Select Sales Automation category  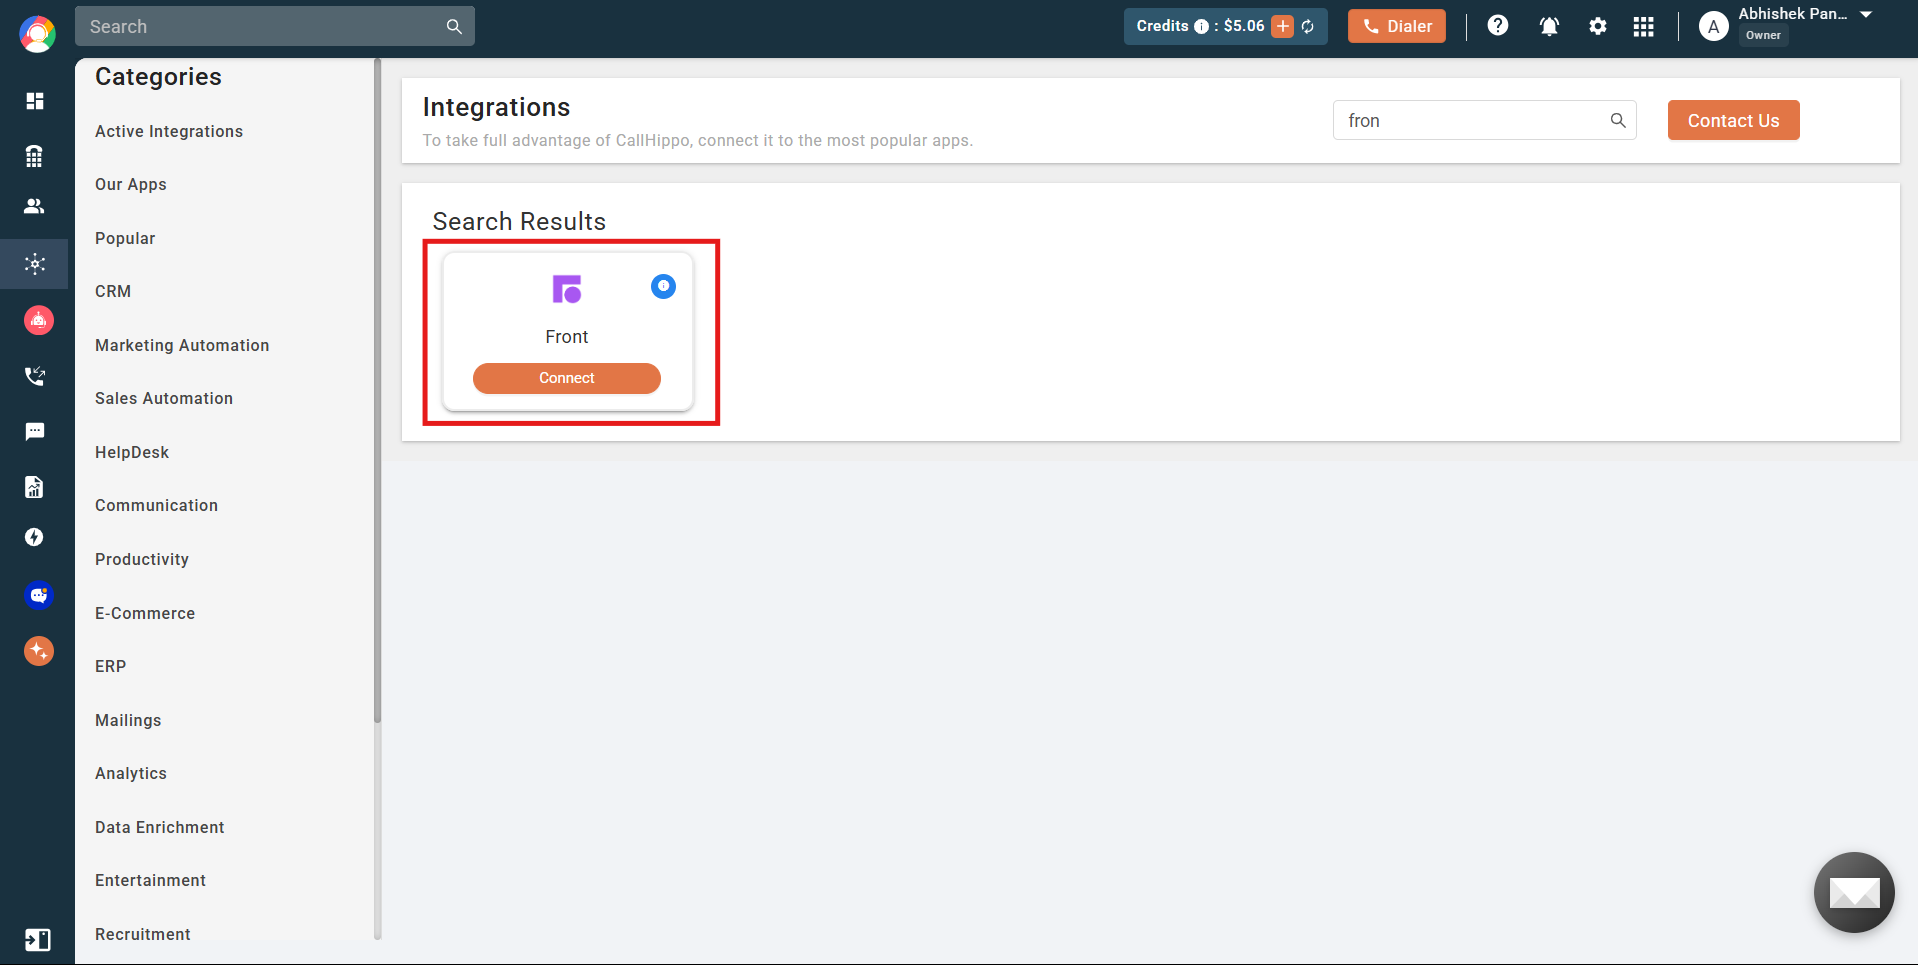click(164, 398)
